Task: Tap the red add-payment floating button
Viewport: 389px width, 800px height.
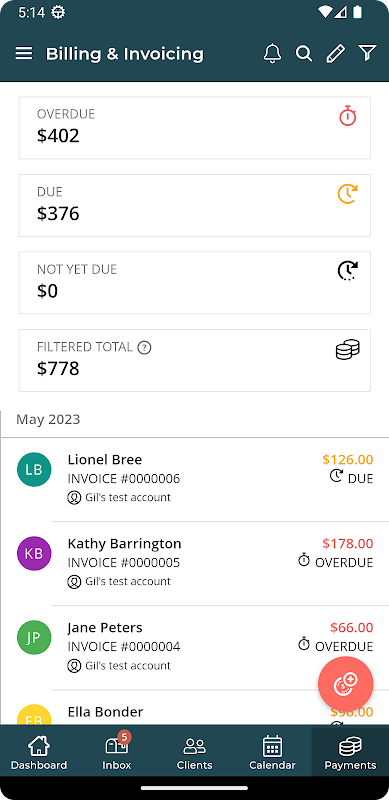Action: pyautogui.click(x=346, y=684)
